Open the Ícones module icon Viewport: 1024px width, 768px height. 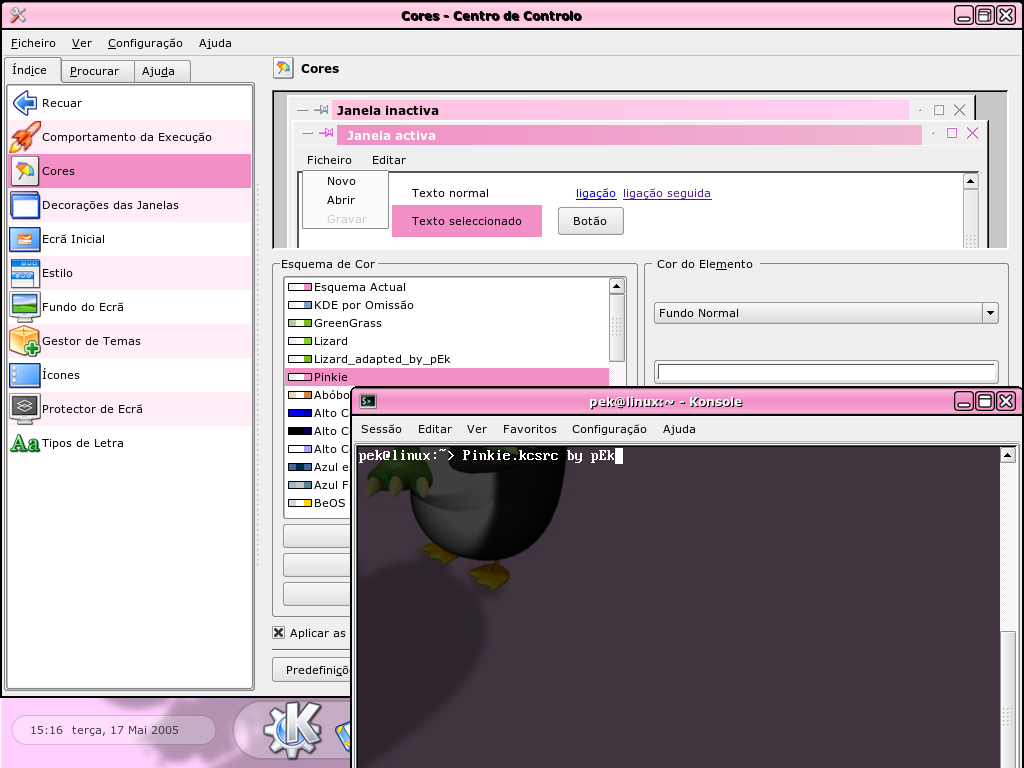[x=25, y=374]
